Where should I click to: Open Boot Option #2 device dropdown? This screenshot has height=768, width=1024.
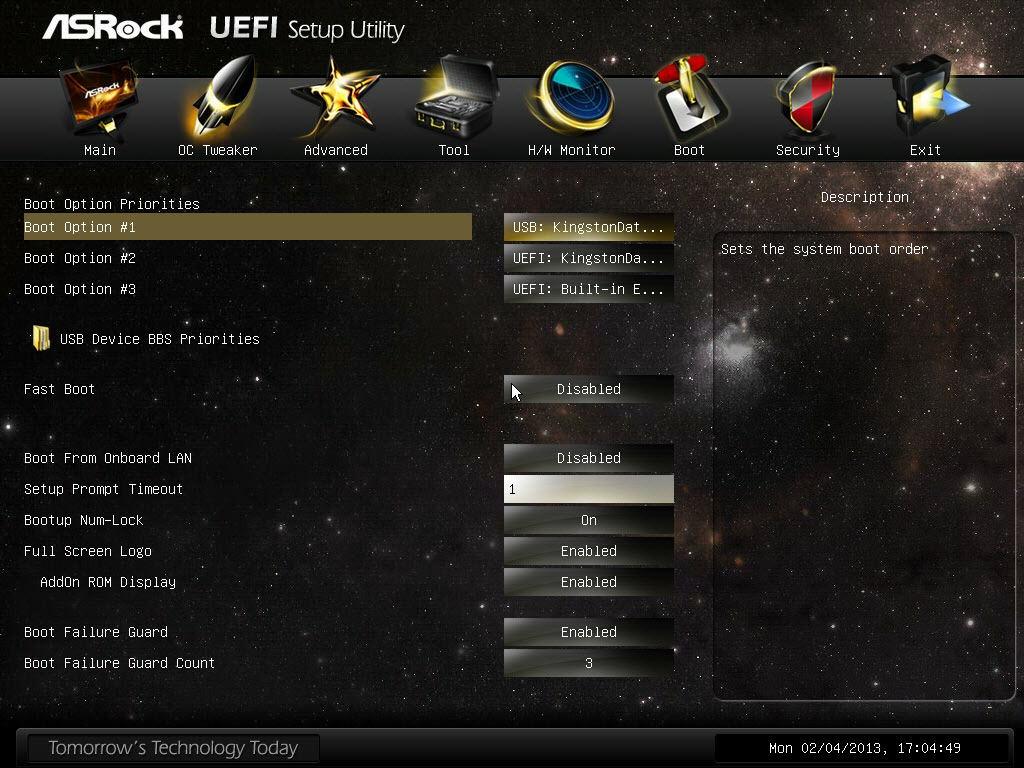coord(588,259)
